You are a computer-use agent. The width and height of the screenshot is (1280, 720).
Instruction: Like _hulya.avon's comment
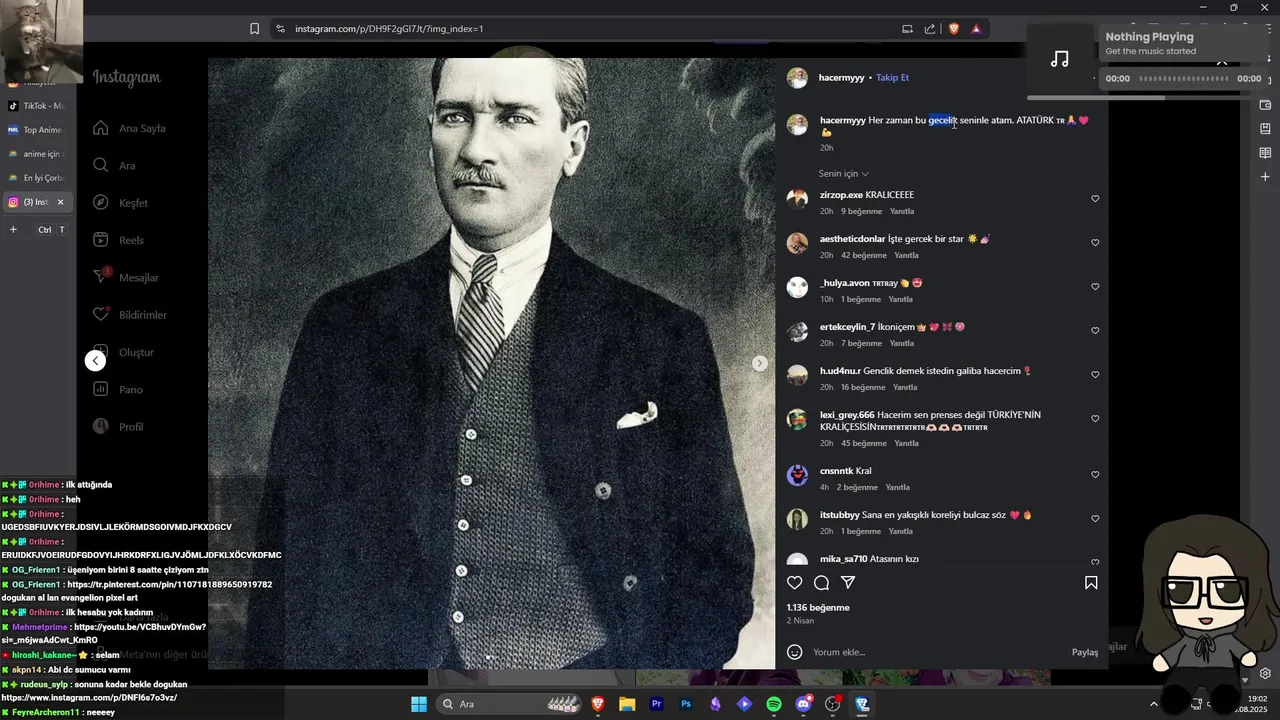pos(1095,287)
